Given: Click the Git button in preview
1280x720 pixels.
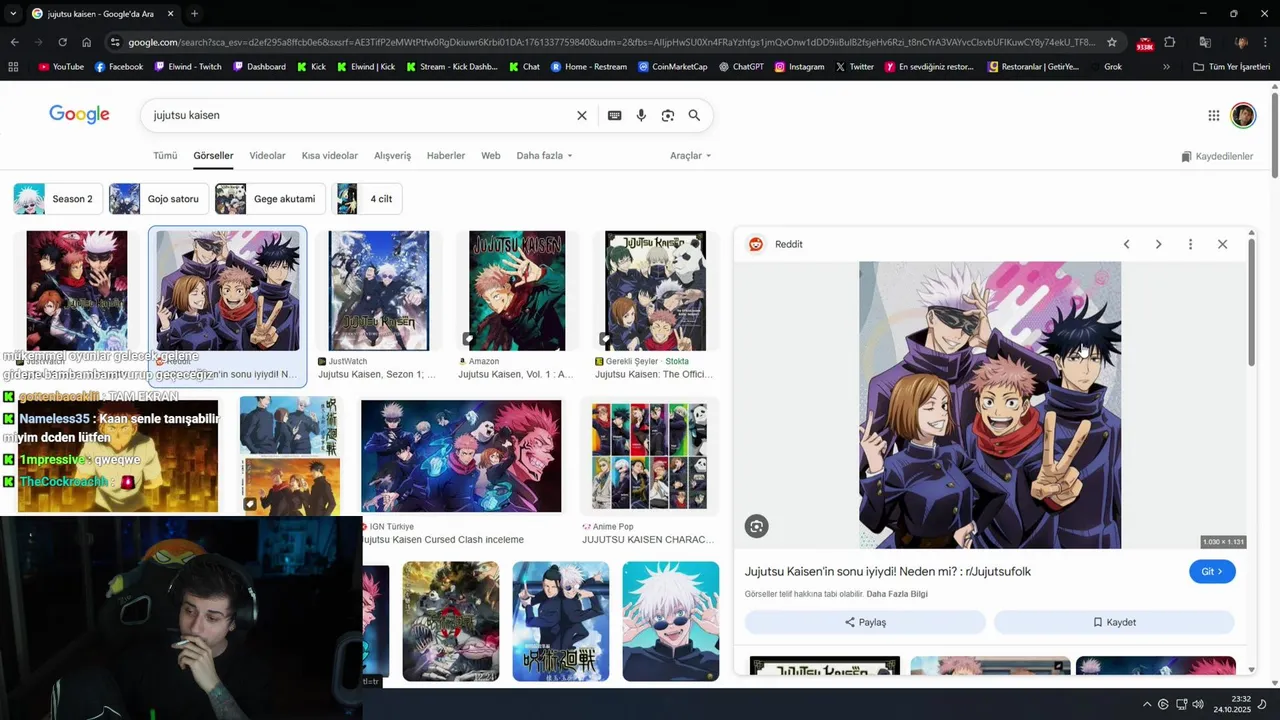Looking at the screenshot, I should pyautogui.click(x=1212, y=572).
